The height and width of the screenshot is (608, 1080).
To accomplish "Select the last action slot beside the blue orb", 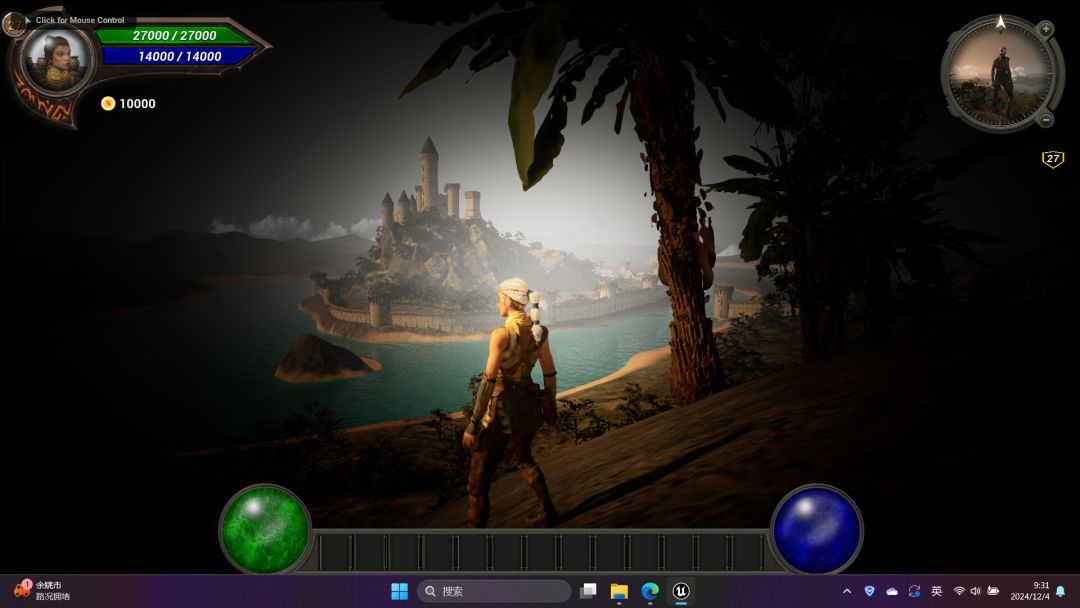I will point(746,552).
